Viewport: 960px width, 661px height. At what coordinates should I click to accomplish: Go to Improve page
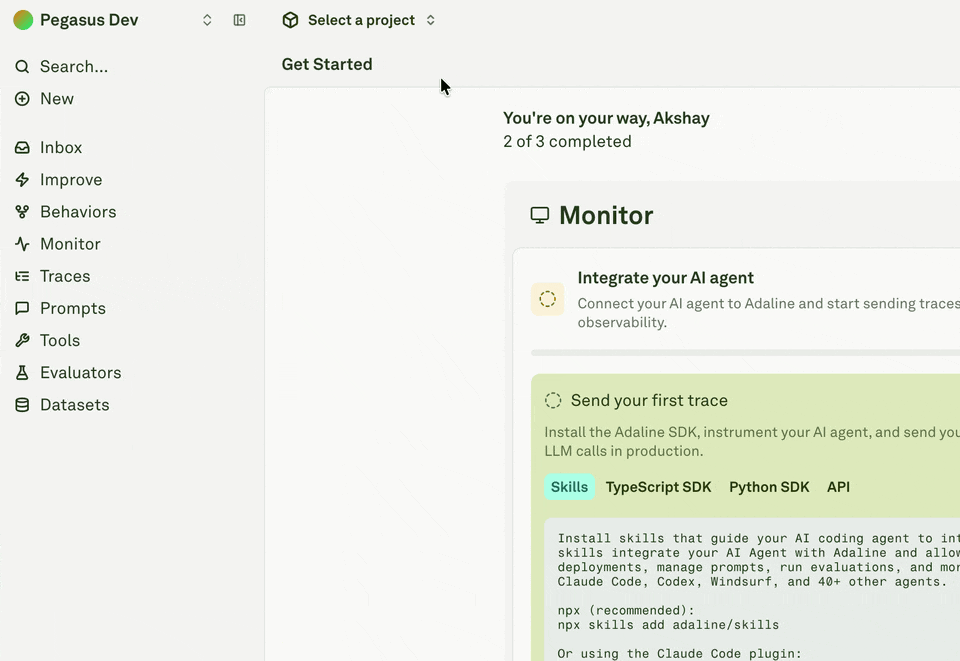pyautogui.click(x=71, y=180)
